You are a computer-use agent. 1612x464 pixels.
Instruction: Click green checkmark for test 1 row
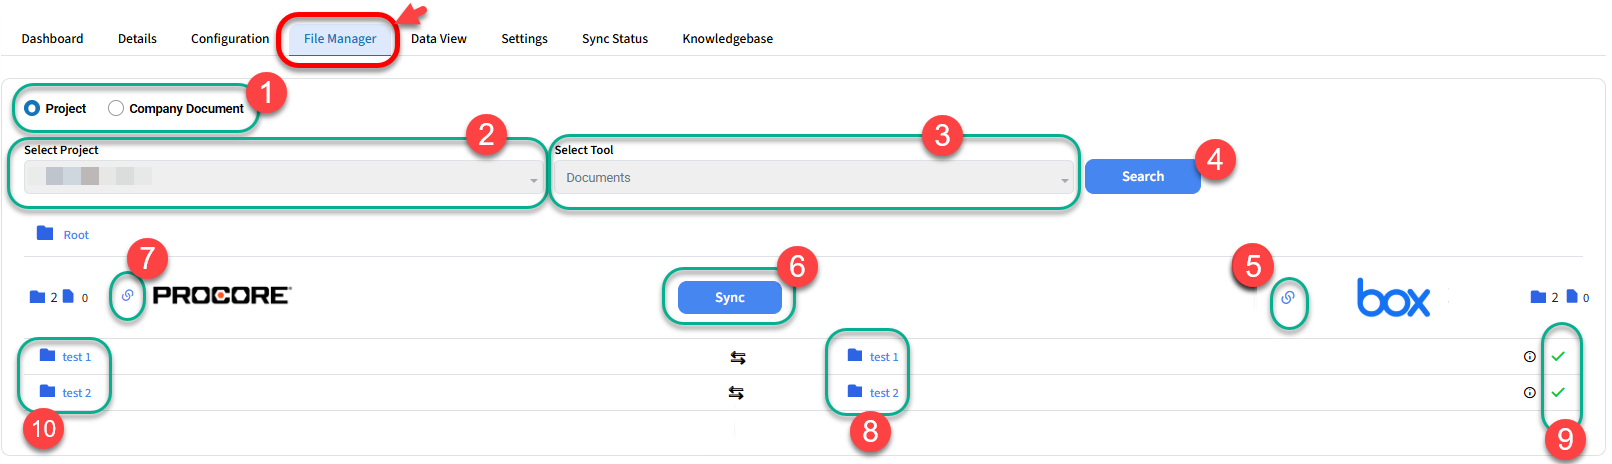(1558, 357)
